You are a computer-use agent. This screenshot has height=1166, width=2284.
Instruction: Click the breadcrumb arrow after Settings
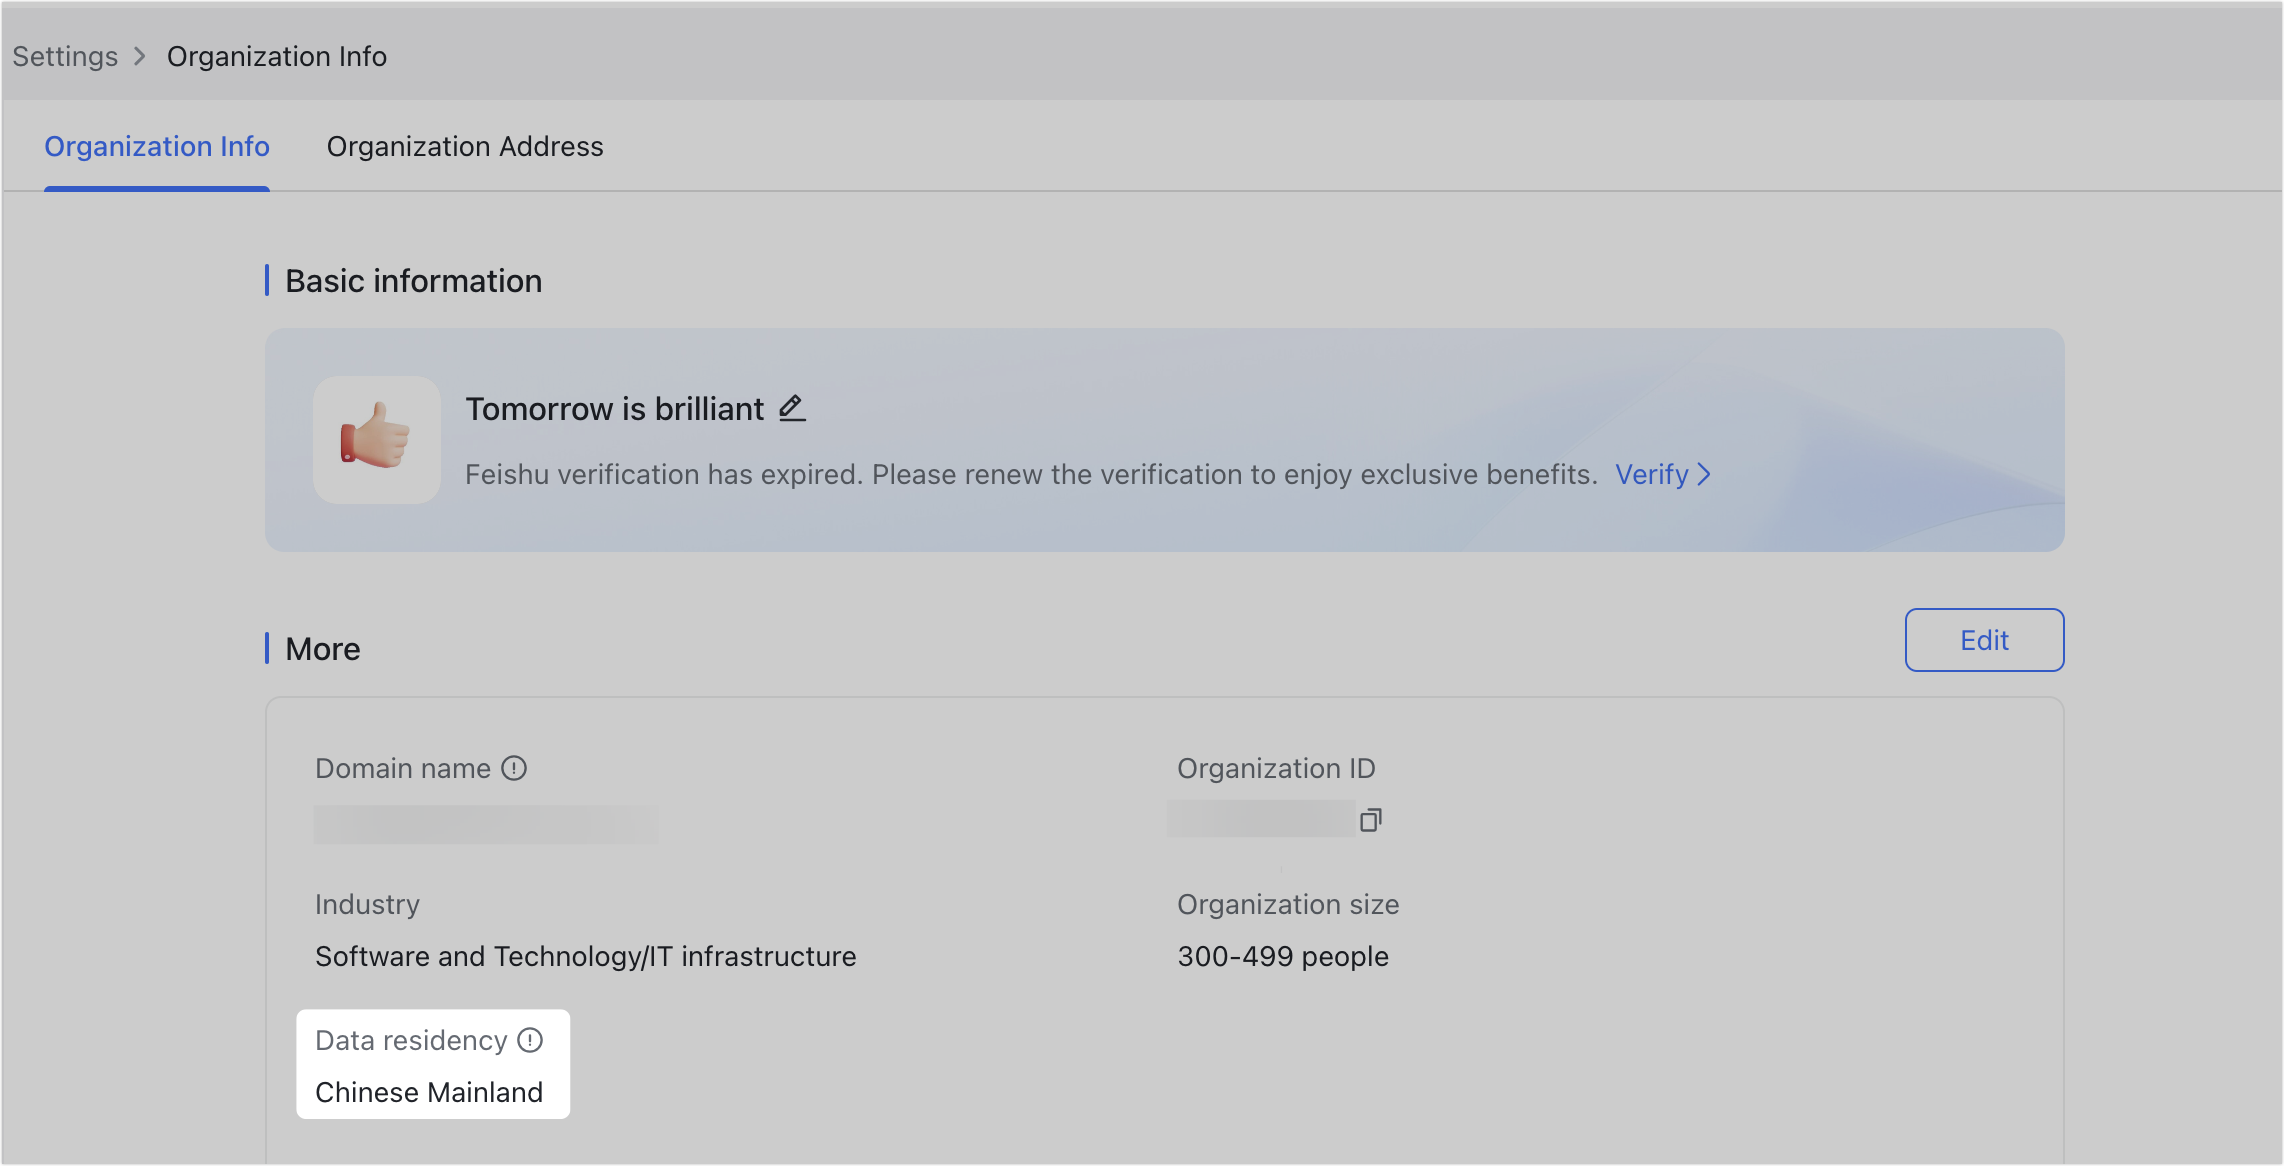click(x=140, y=57)
